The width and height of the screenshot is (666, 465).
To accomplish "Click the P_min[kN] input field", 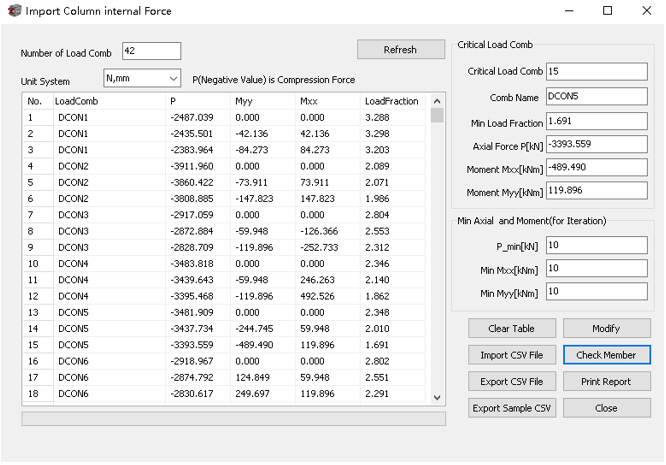I will (596, 245).
